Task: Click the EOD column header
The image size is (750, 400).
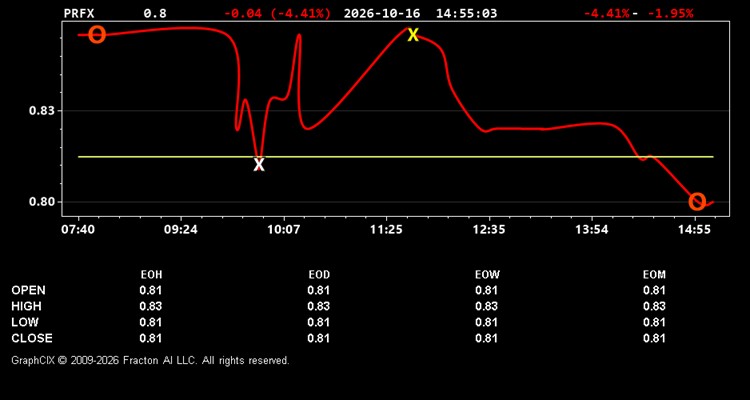Action: click(319, 275)
